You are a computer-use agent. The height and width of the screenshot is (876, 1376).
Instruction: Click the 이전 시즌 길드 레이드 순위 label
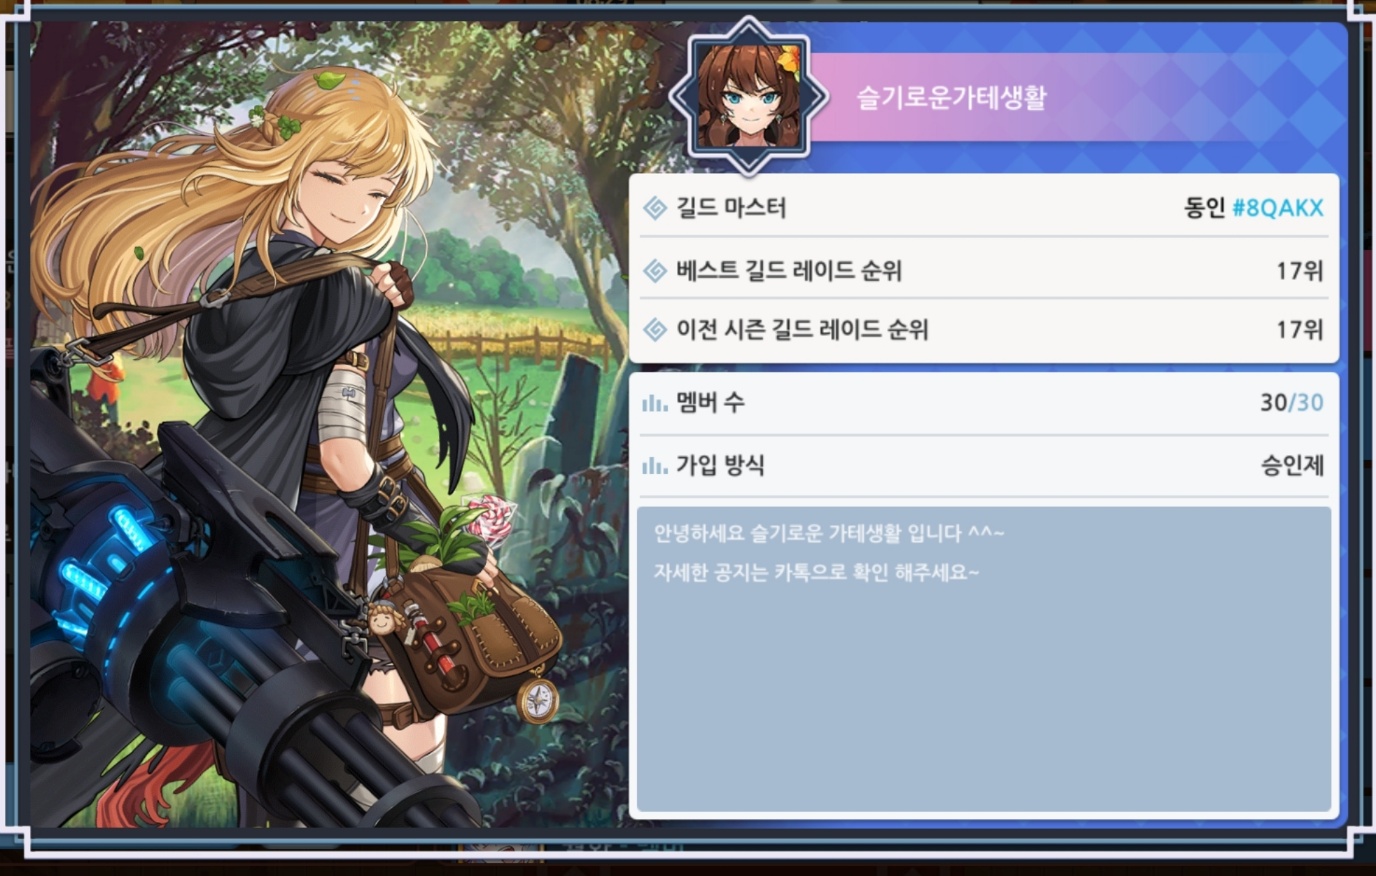[802, 329]
